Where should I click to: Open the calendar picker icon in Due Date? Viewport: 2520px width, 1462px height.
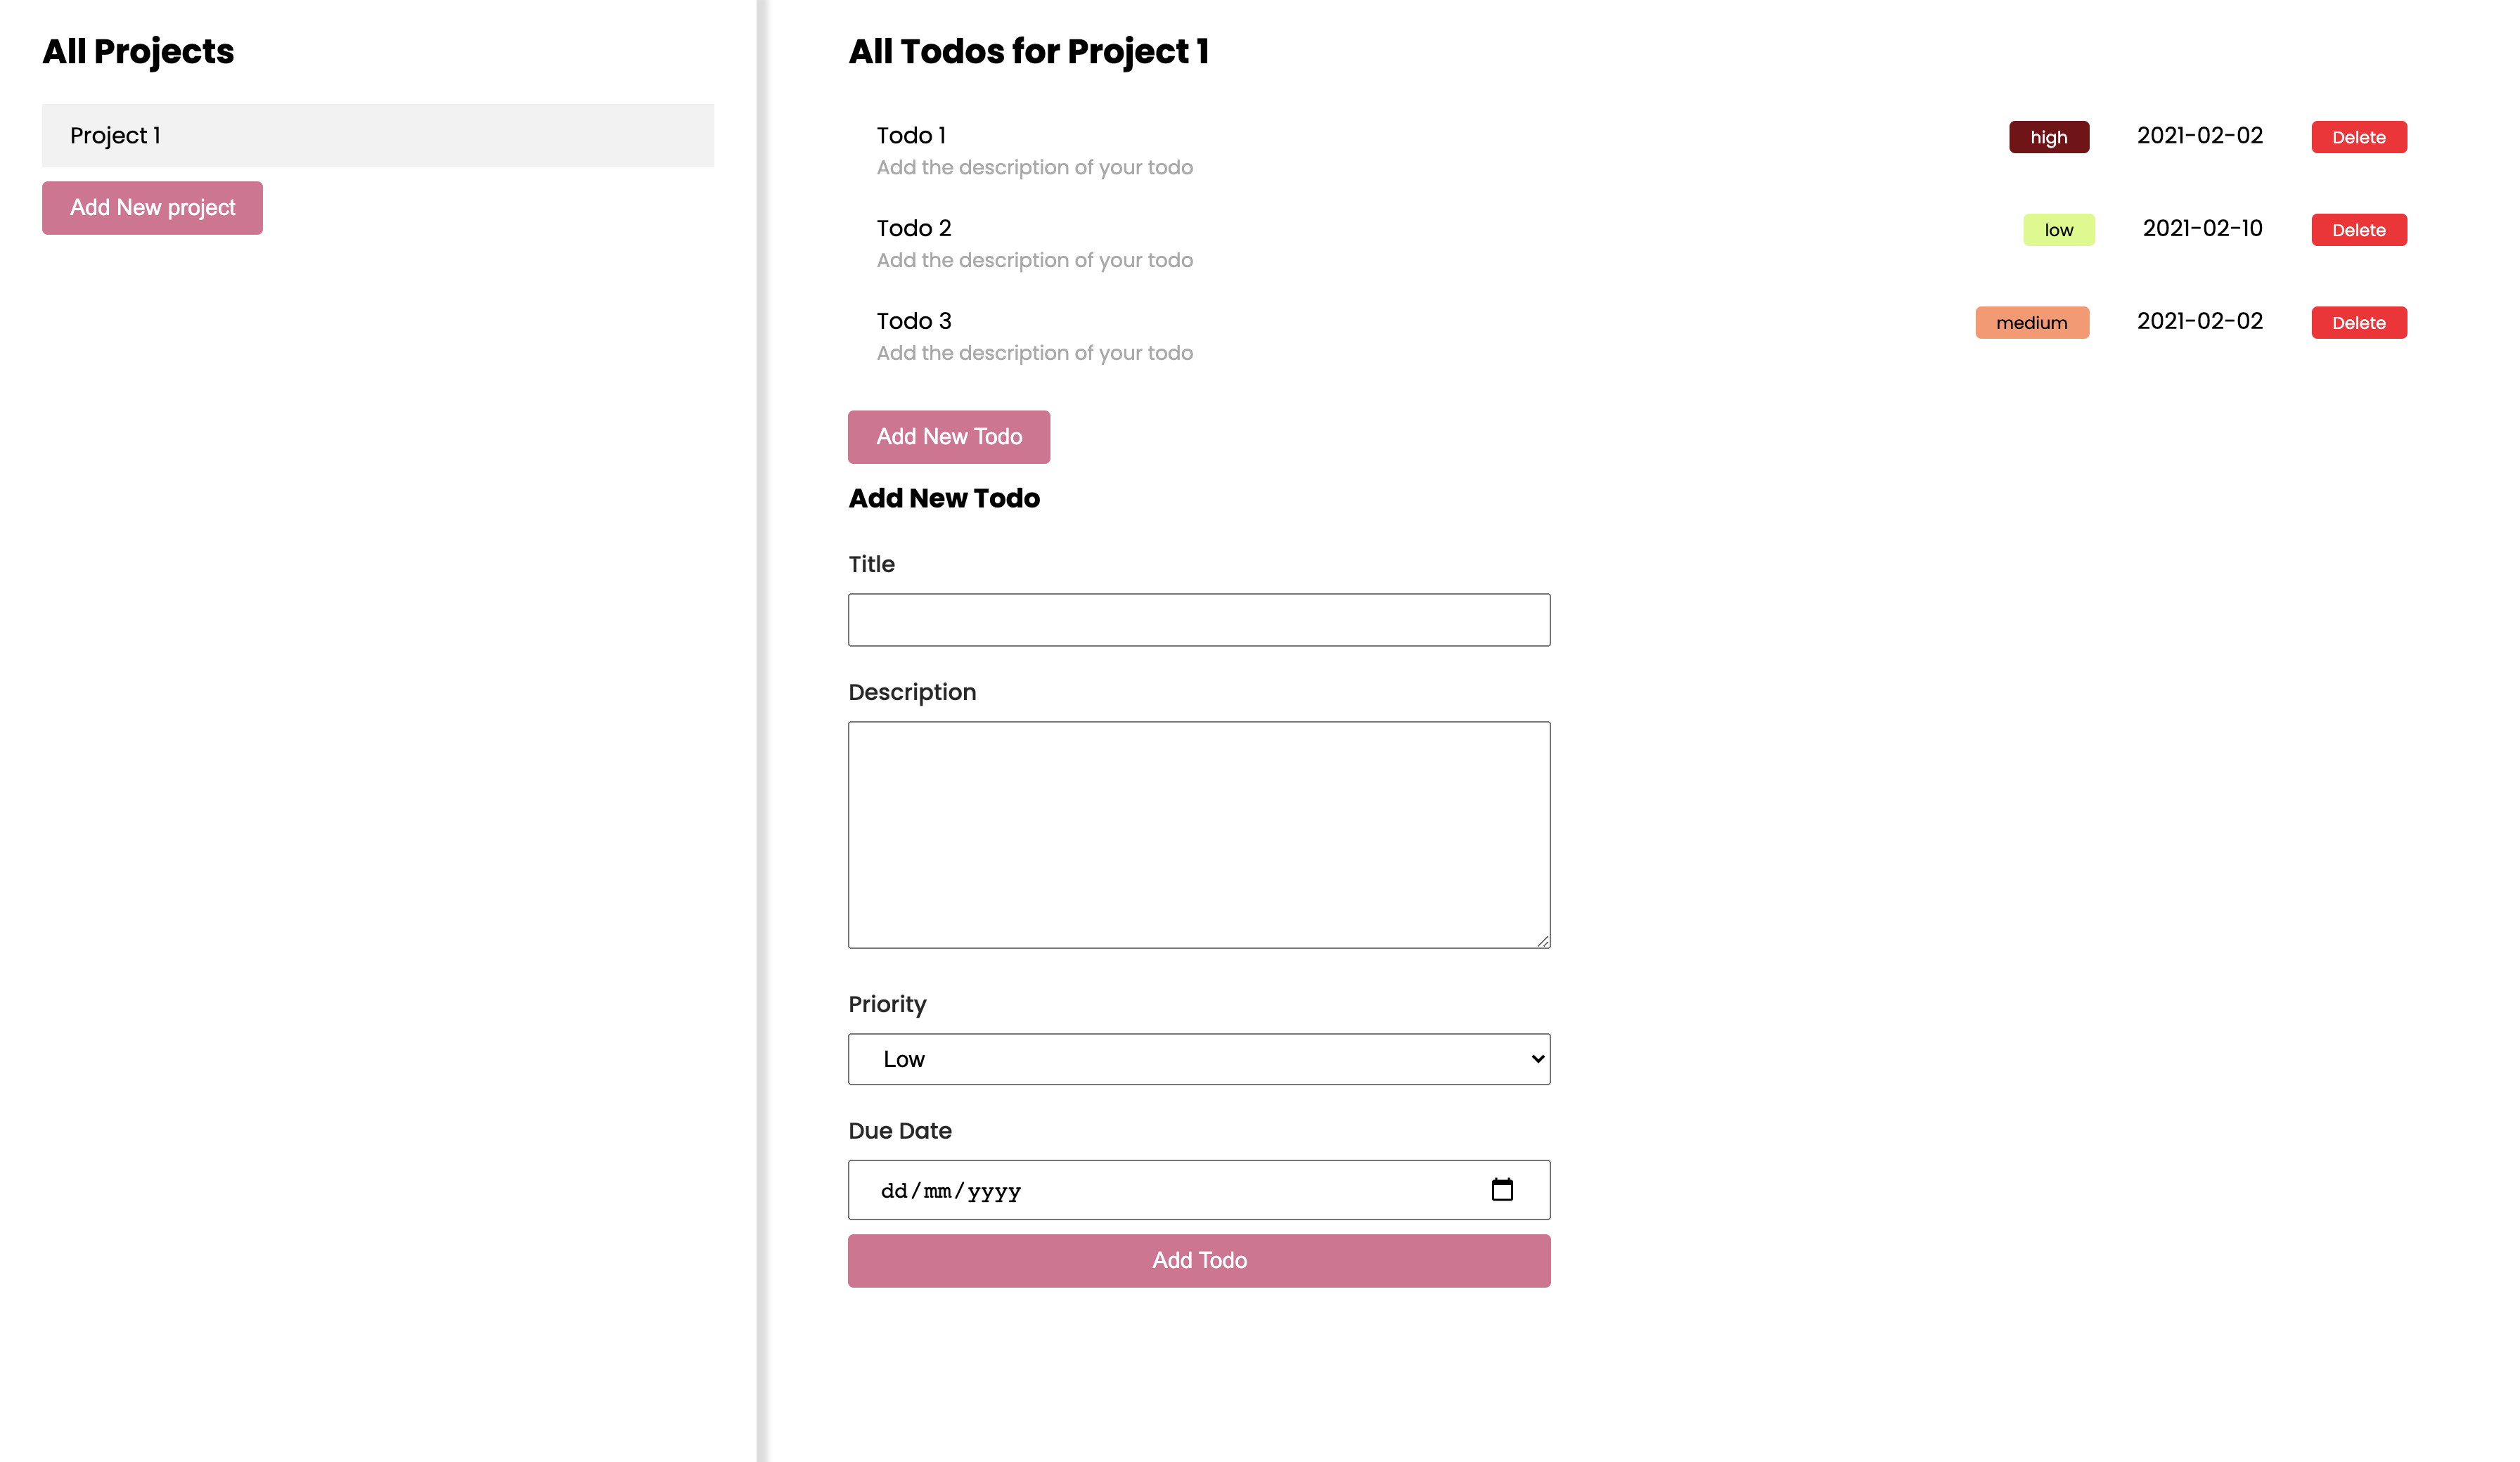tap(1501, 1189)
